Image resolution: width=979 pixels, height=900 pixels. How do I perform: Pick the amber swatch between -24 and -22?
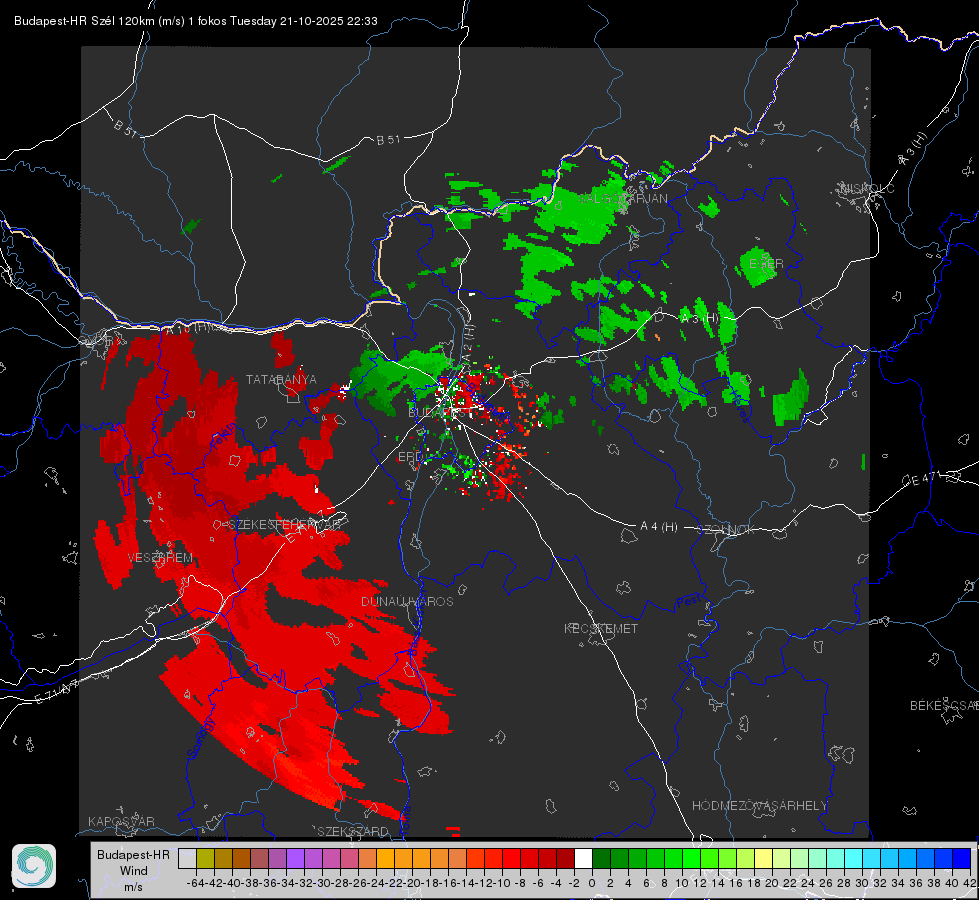(385, 858)
